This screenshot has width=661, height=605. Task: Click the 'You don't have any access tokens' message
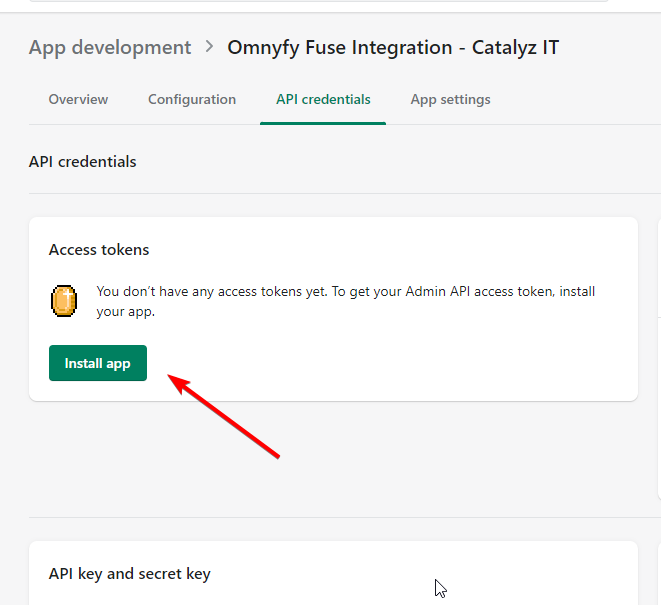point(345,301)
